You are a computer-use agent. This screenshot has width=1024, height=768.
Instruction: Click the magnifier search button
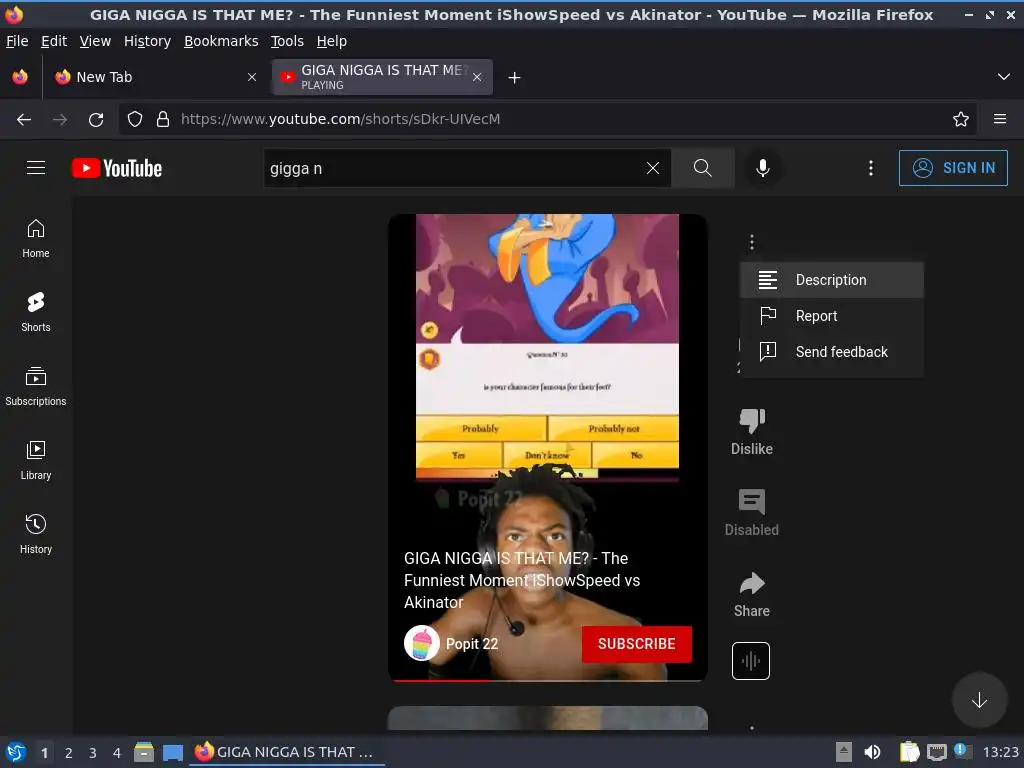click(703, 168)
